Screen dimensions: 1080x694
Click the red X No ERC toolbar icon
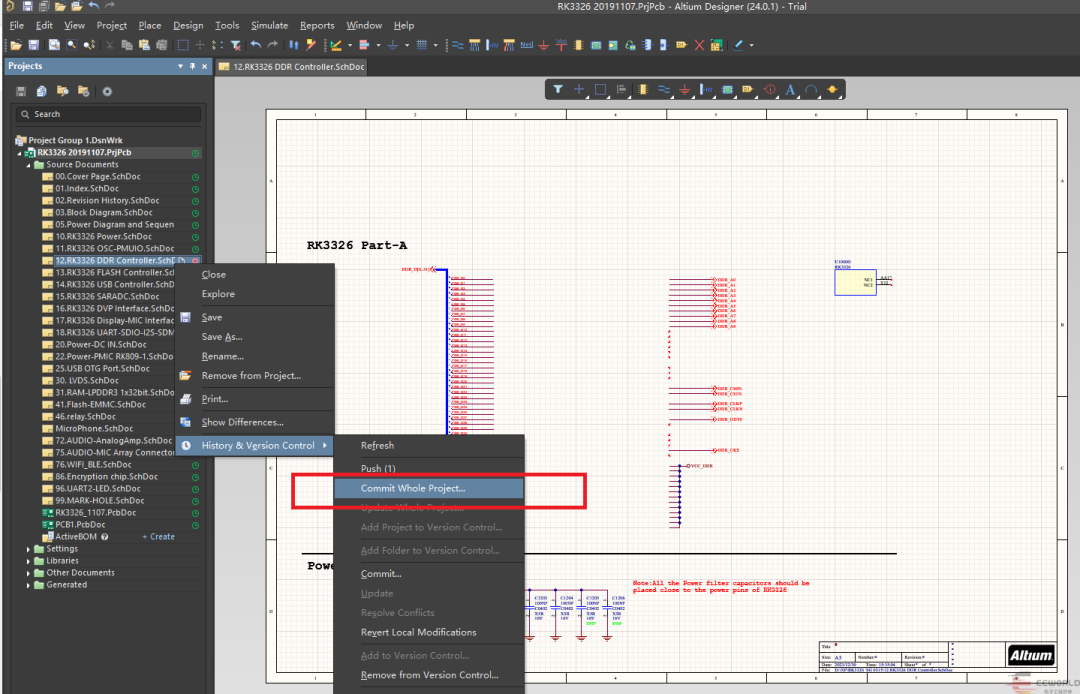coord(700,45)
